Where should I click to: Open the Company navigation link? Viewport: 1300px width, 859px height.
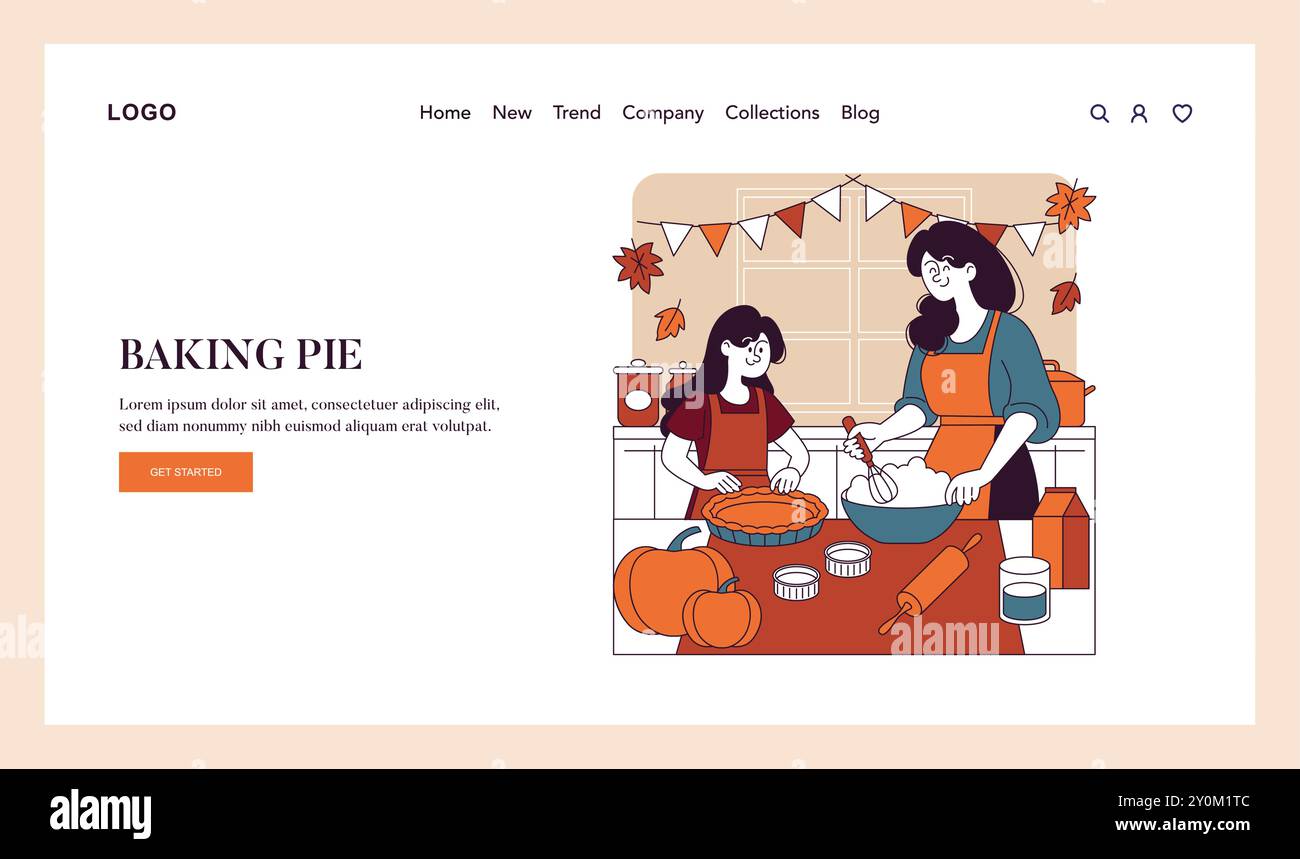(663, 113)
